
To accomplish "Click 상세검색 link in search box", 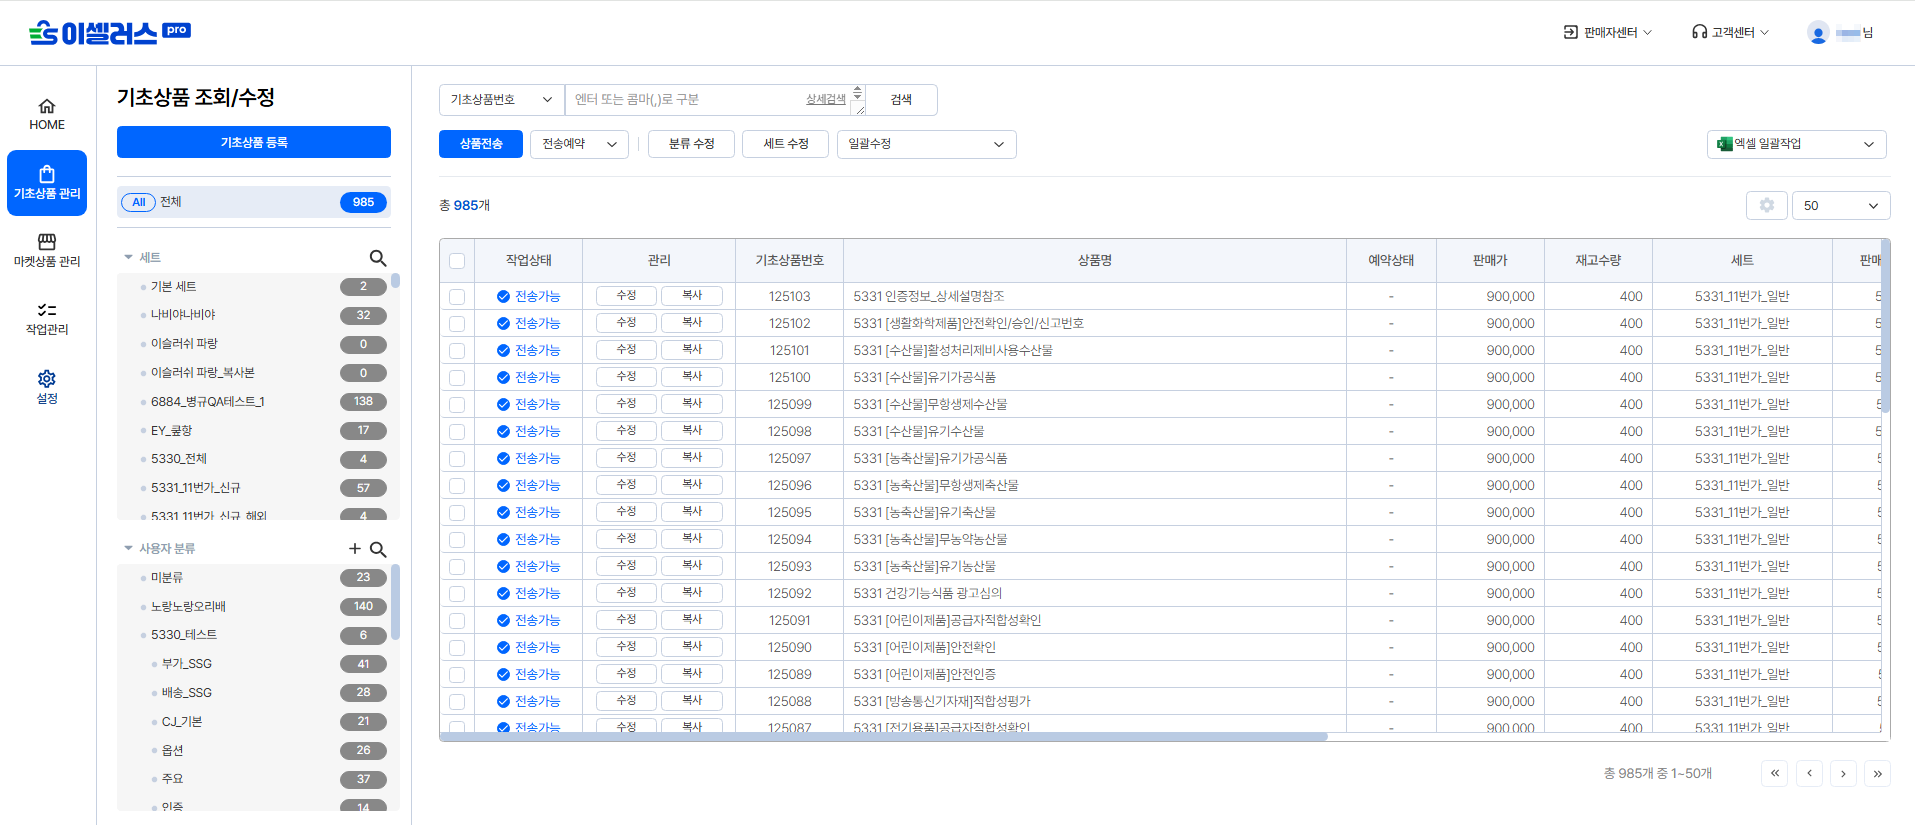I will point(826,99).
